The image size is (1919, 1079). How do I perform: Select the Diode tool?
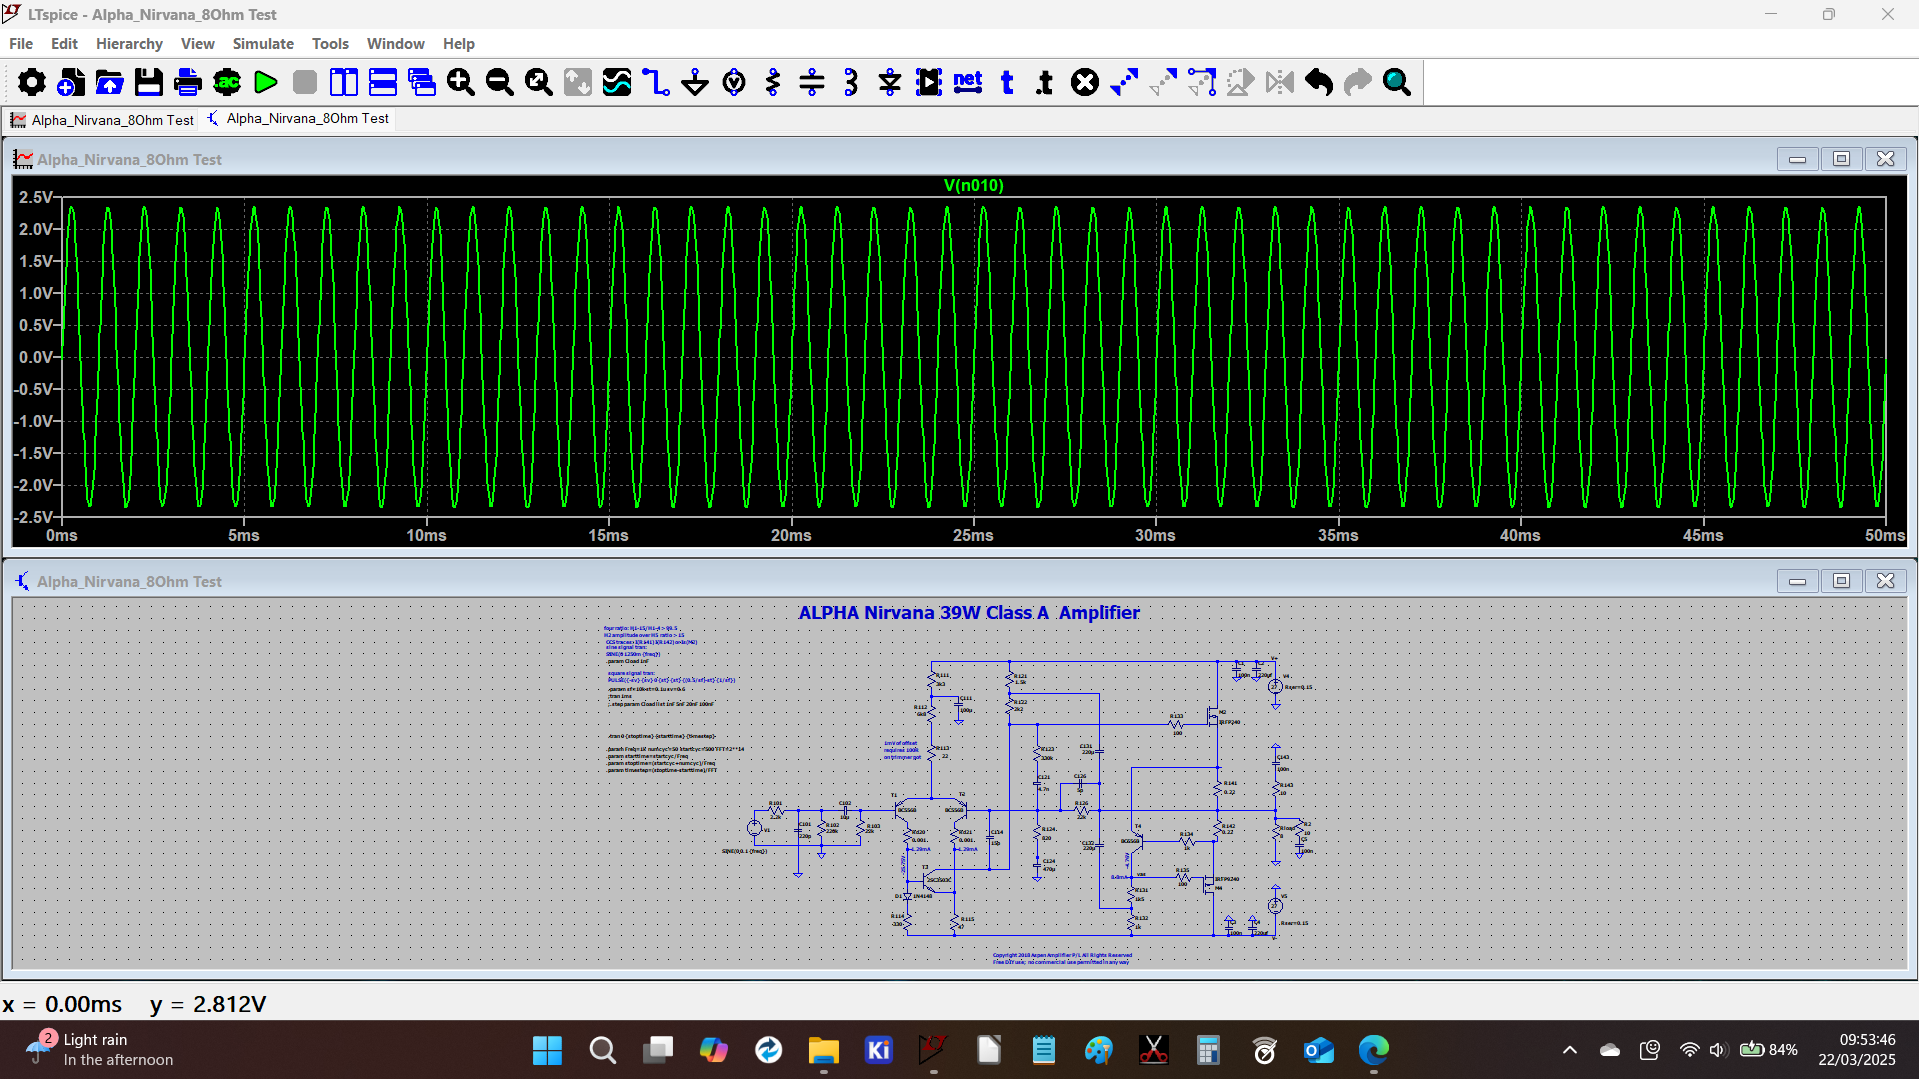click(x=890, y=82)
